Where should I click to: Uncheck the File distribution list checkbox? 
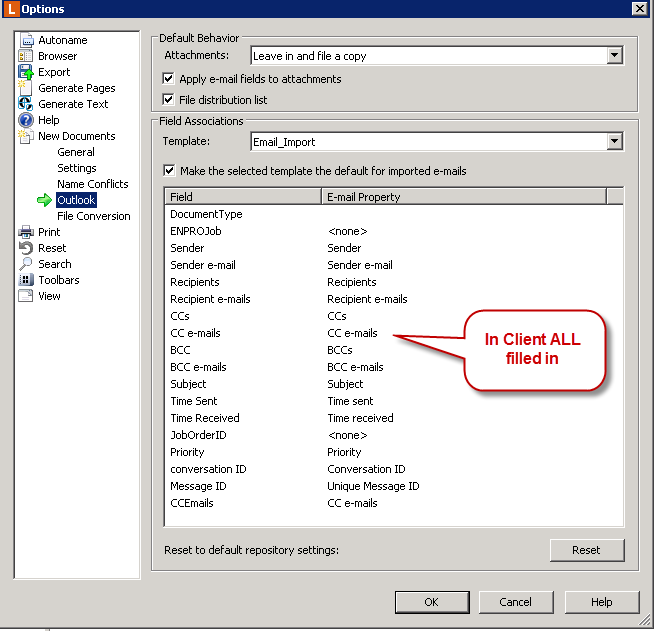(169, 100)
